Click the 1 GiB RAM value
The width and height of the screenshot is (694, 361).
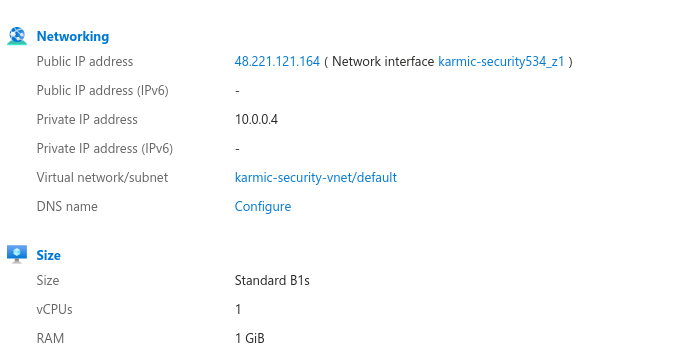(x=250, y=338)
